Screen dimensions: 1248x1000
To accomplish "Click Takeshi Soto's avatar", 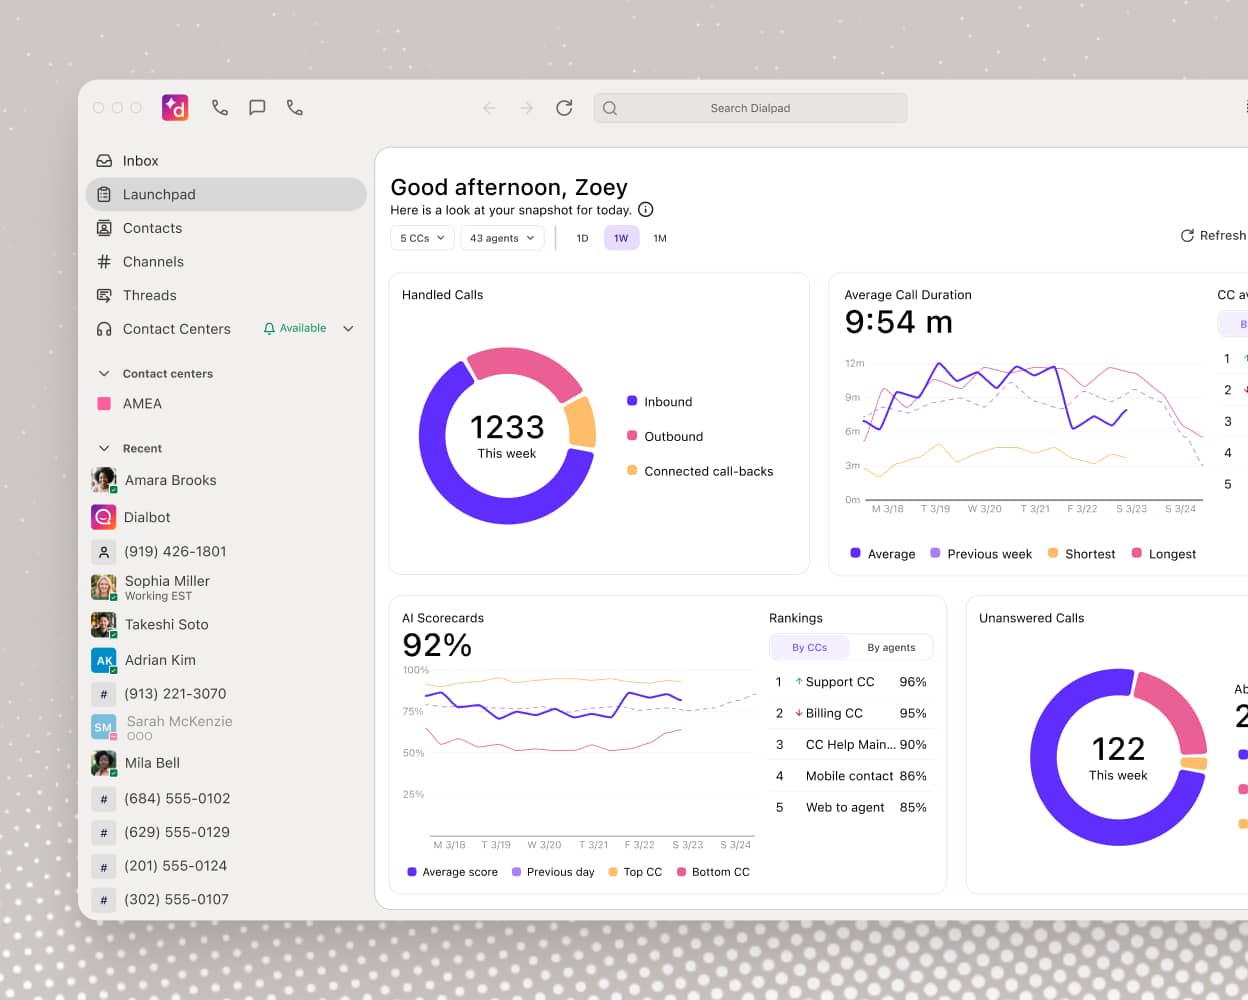I will click(x=104, y=625).
